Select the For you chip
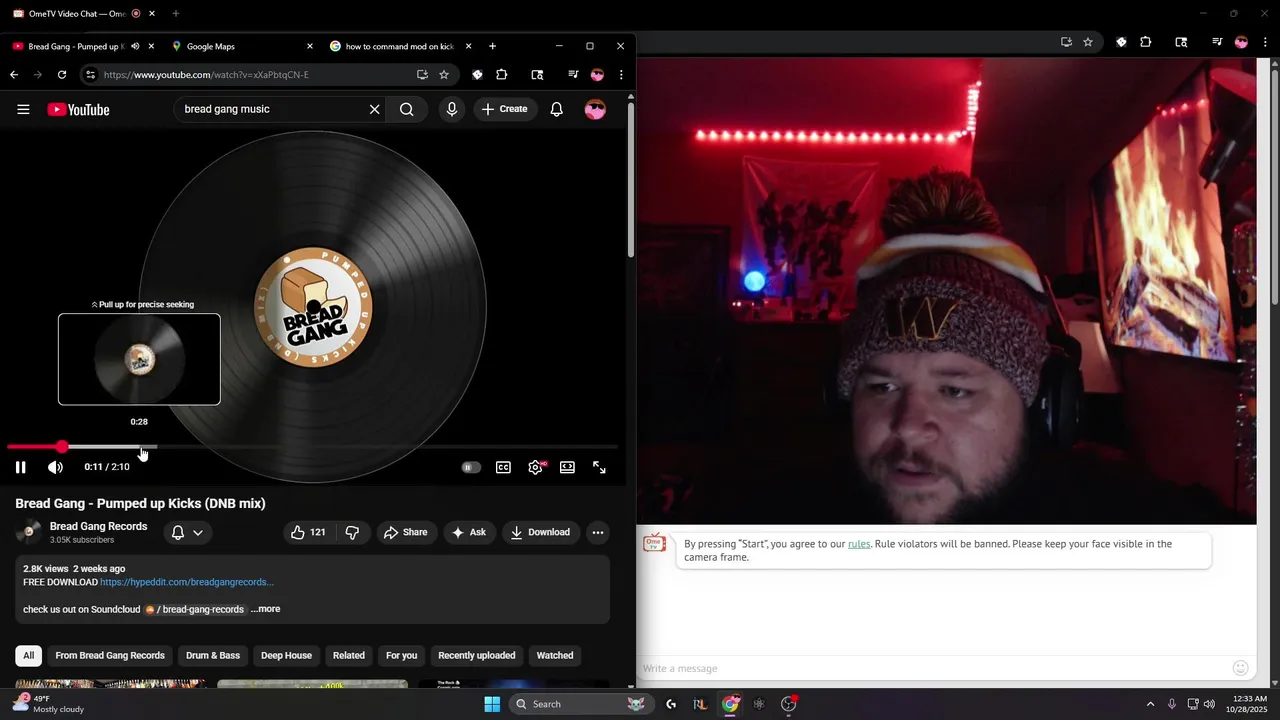Viewport: 1280px width, 720px height. (401, 656)
